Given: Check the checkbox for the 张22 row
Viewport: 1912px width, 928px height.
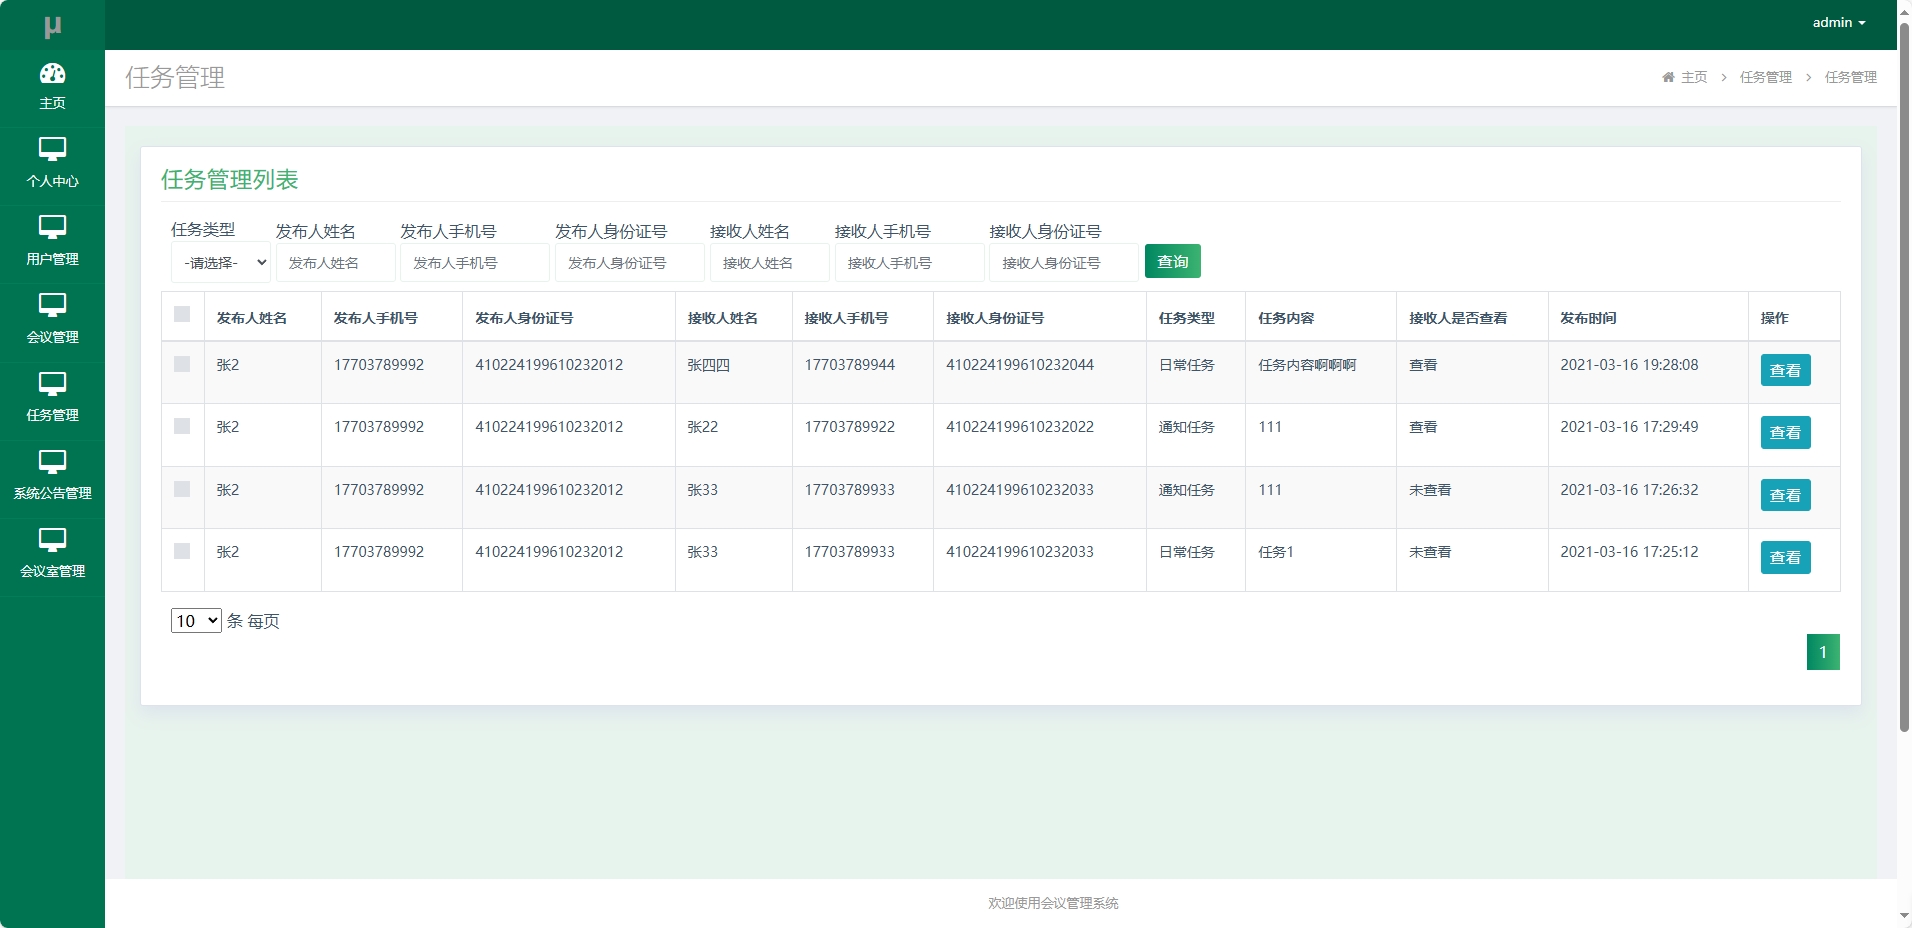Looking at the screenshot, I should 183,427.
